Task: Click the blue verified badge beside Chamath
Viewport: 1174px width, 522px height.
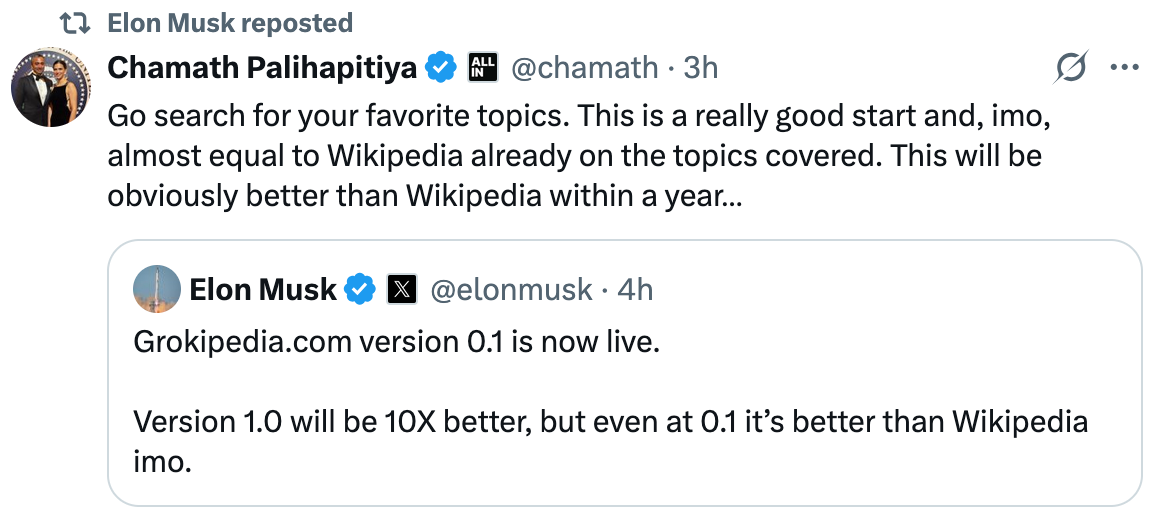Action: [441, 68]
